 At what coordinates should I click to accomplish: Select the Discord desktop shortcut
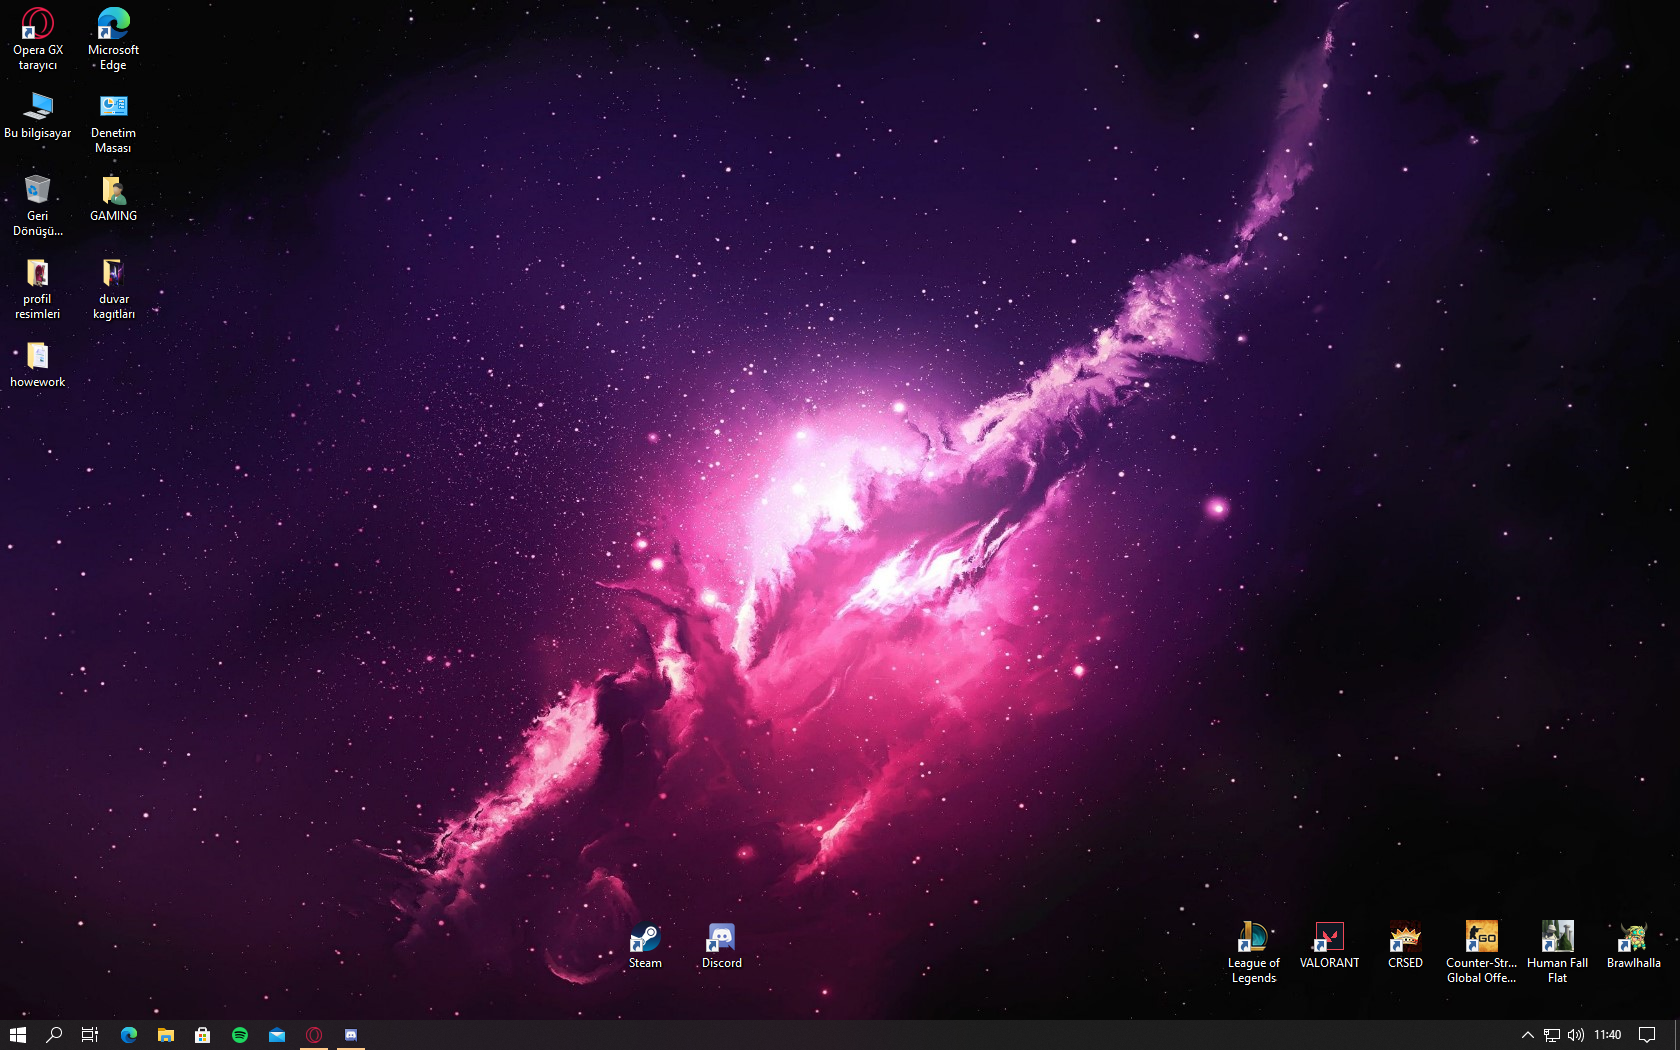pos(721,946)
